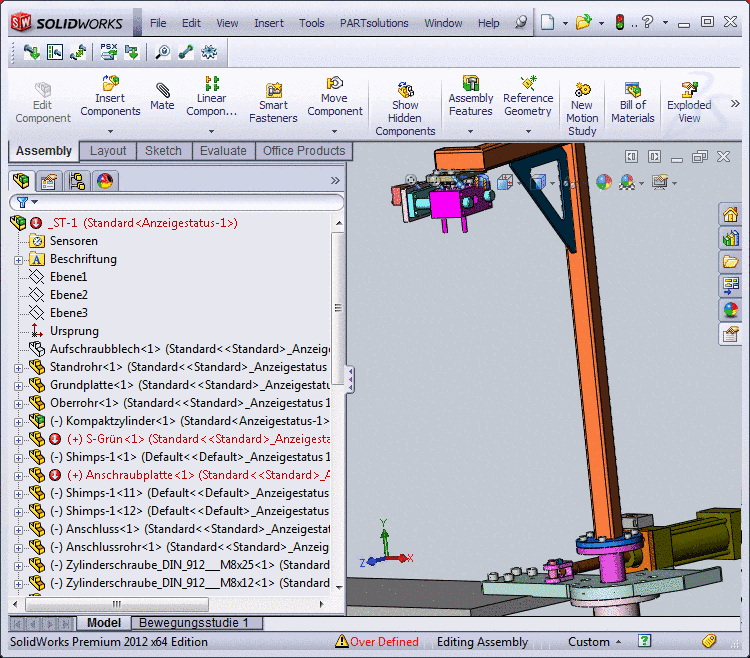The width and height of the screenshot is (750, 658).
Task: Switch to the Evaluate tab
Action: pyautogui.click(x=223, y=151)
